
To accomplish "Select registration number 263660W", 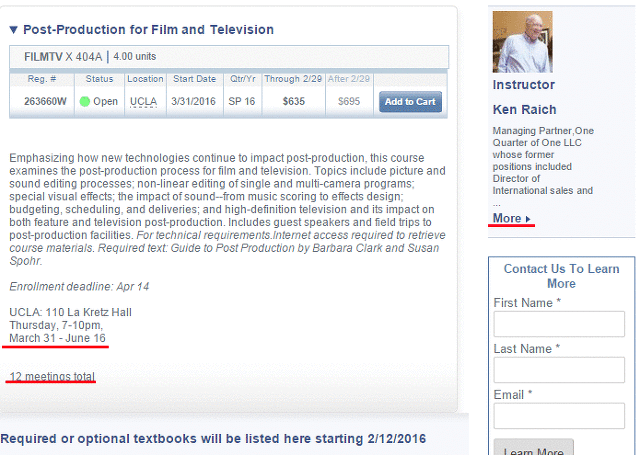I will [x=45, y=101].
